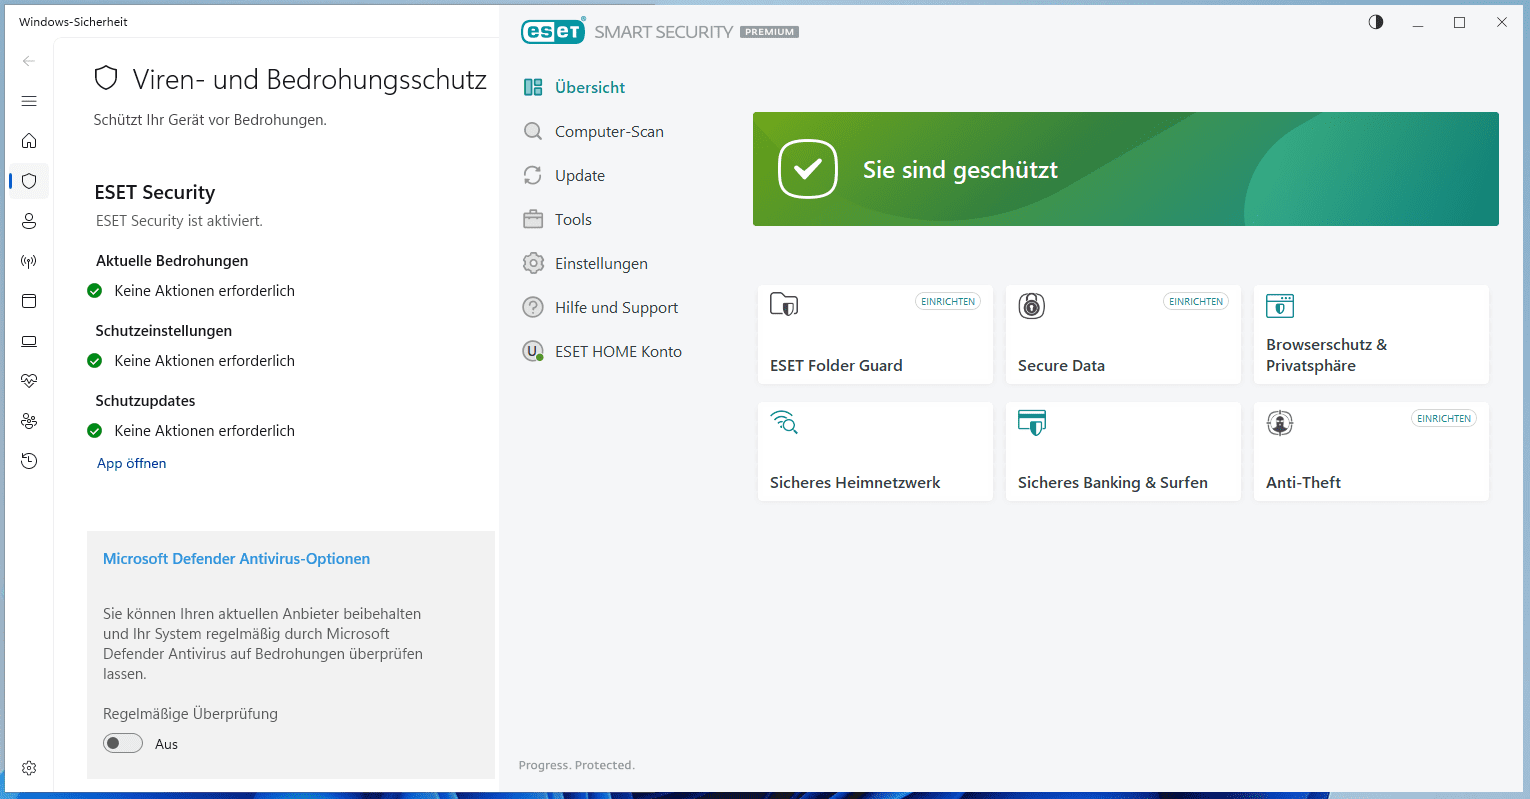The height and width of the screenshot is (799, 1530).
Task: Click Einrichten on Secure Data tile
Action: pyautogui.click(x=1196, y=301)
